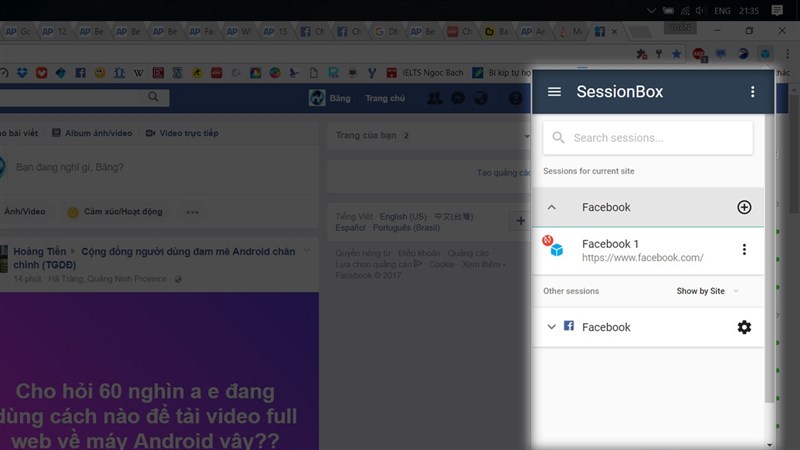Open Facebook help question mark icon

click(x=515, y=98)
